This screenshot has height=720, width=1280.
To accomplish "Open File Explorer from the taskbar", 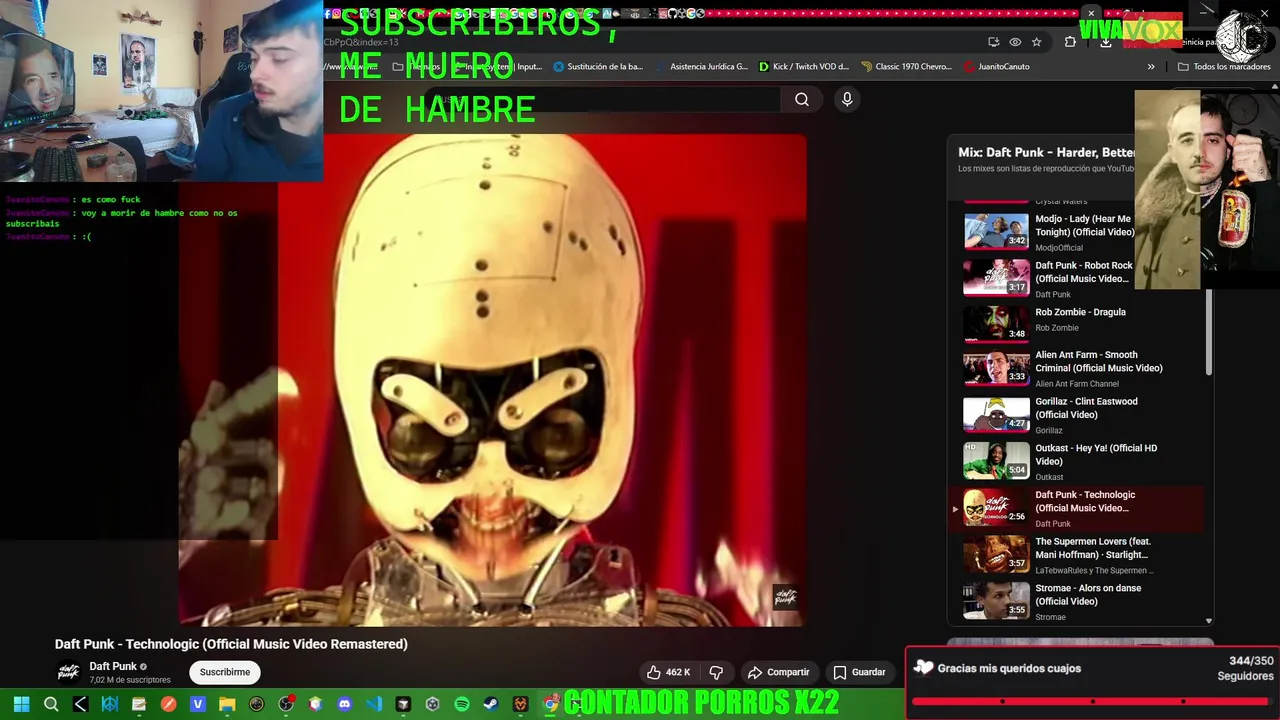I will (227, 704).
